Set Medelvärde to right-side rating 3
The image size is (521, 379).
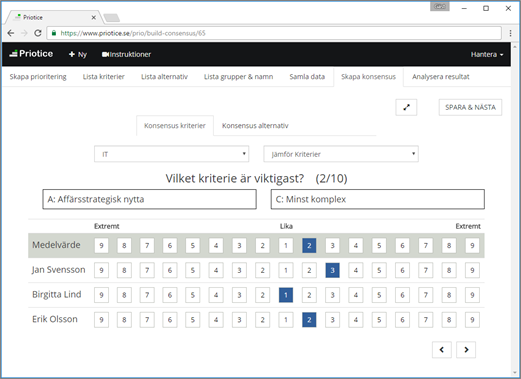332,246
